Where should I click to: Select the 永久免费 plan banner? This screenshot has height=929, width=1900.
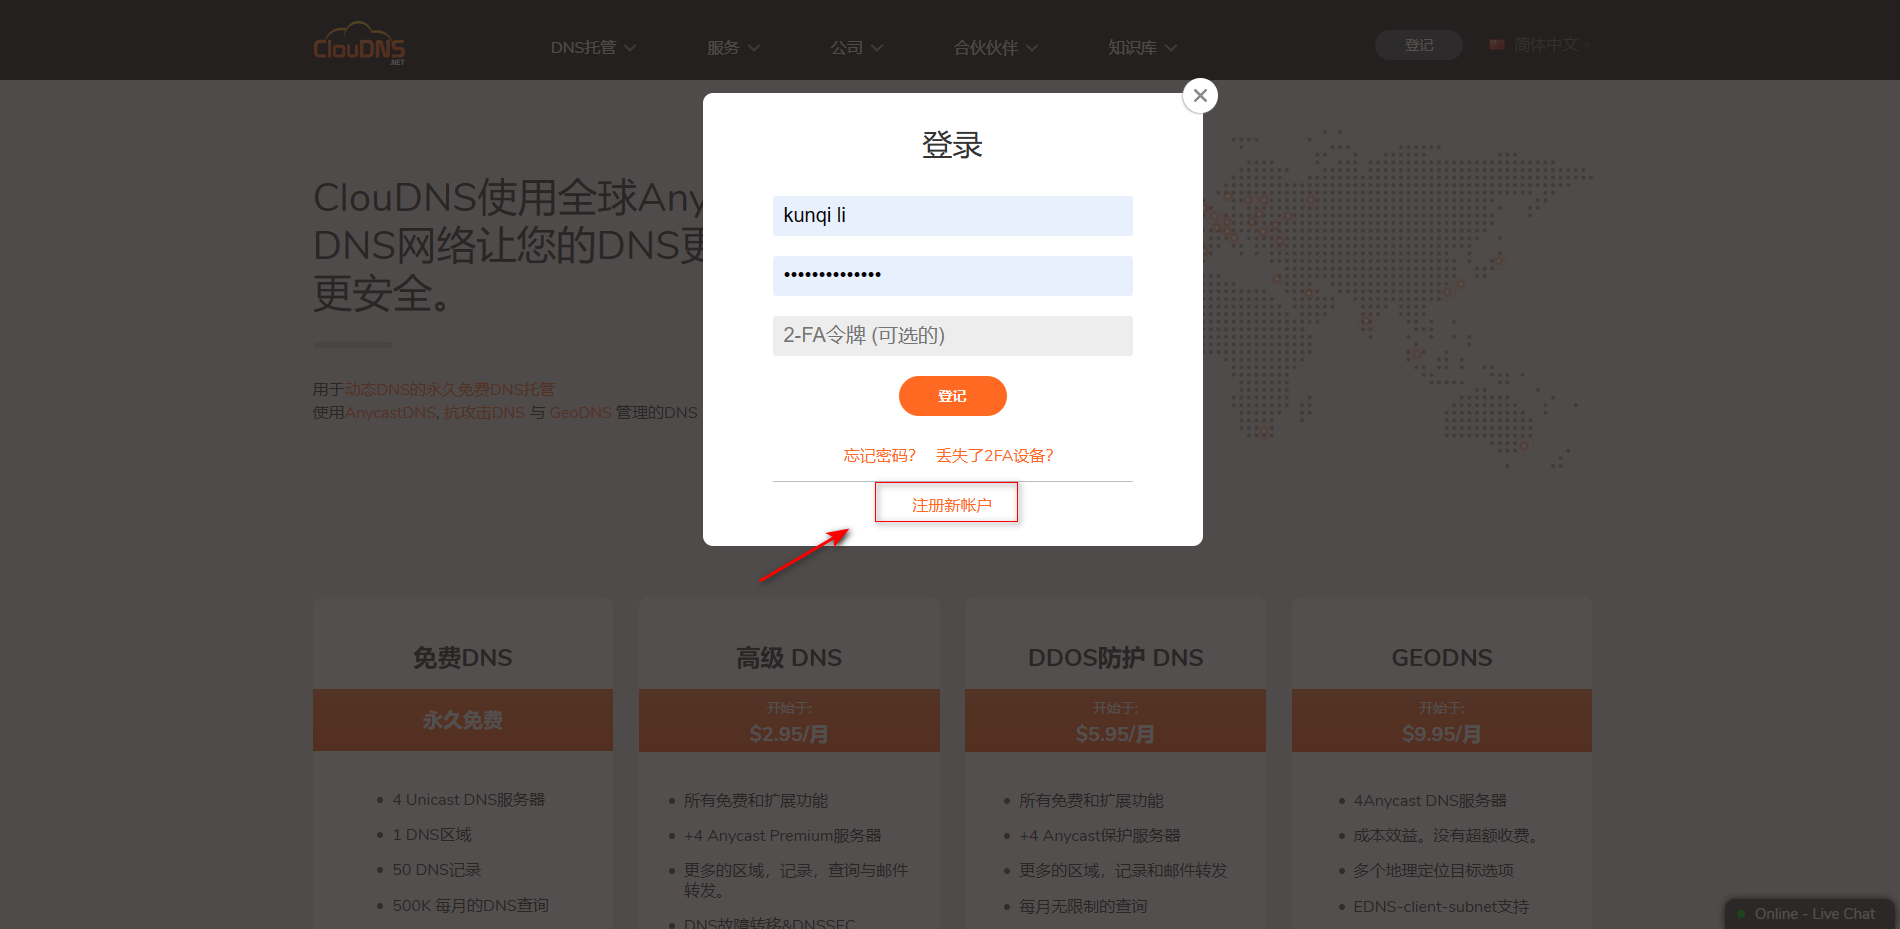[462, 720]
